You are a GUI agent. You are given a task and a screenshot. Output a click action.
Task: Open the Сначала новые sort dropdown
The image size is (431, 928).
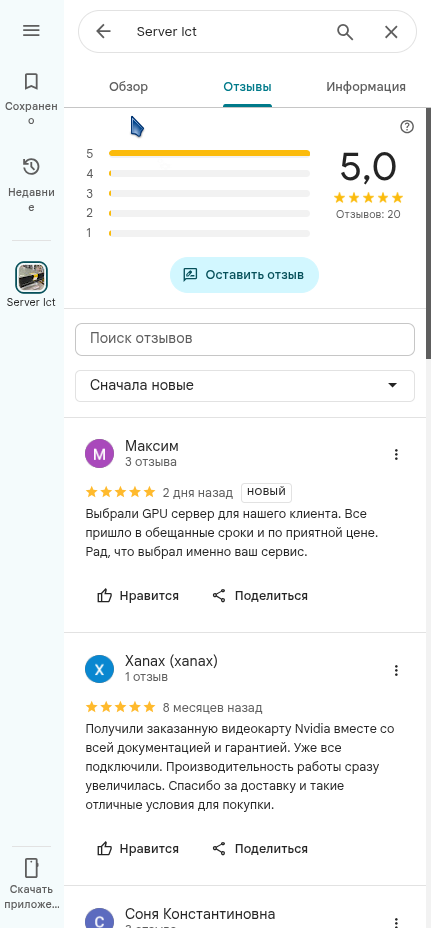coord(245,386)
